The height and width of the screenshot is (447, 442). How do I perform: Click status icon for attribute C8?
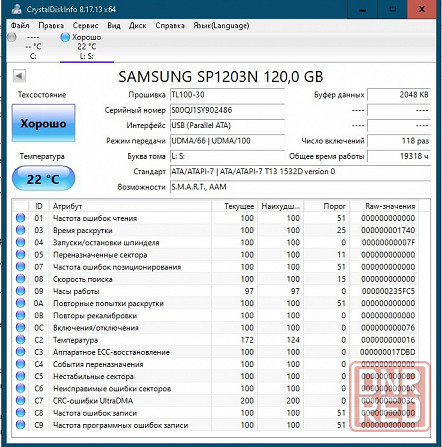tap(21, 413)
